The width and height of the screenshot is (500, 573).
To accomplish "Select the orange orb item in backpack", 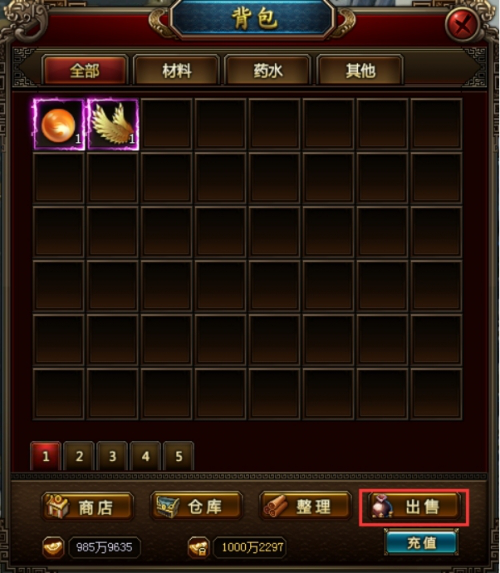I will pyautogui.click(x=58, y=124).
